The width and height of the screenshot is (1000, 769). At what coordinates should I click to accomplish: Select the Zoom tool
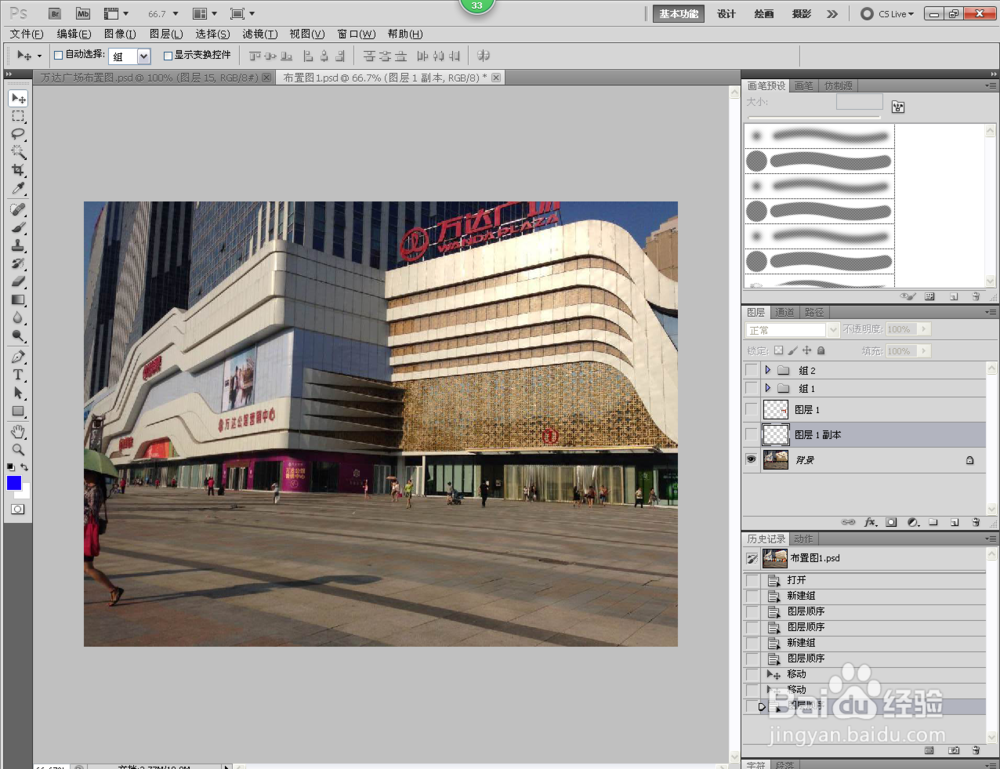pyautogui.click(x=18, y=450)
